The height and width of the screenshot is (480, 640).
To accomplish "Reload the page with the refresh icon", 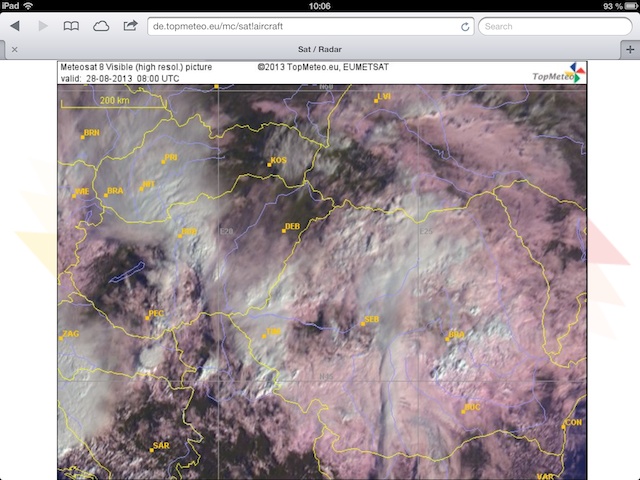I will (465, 27).
